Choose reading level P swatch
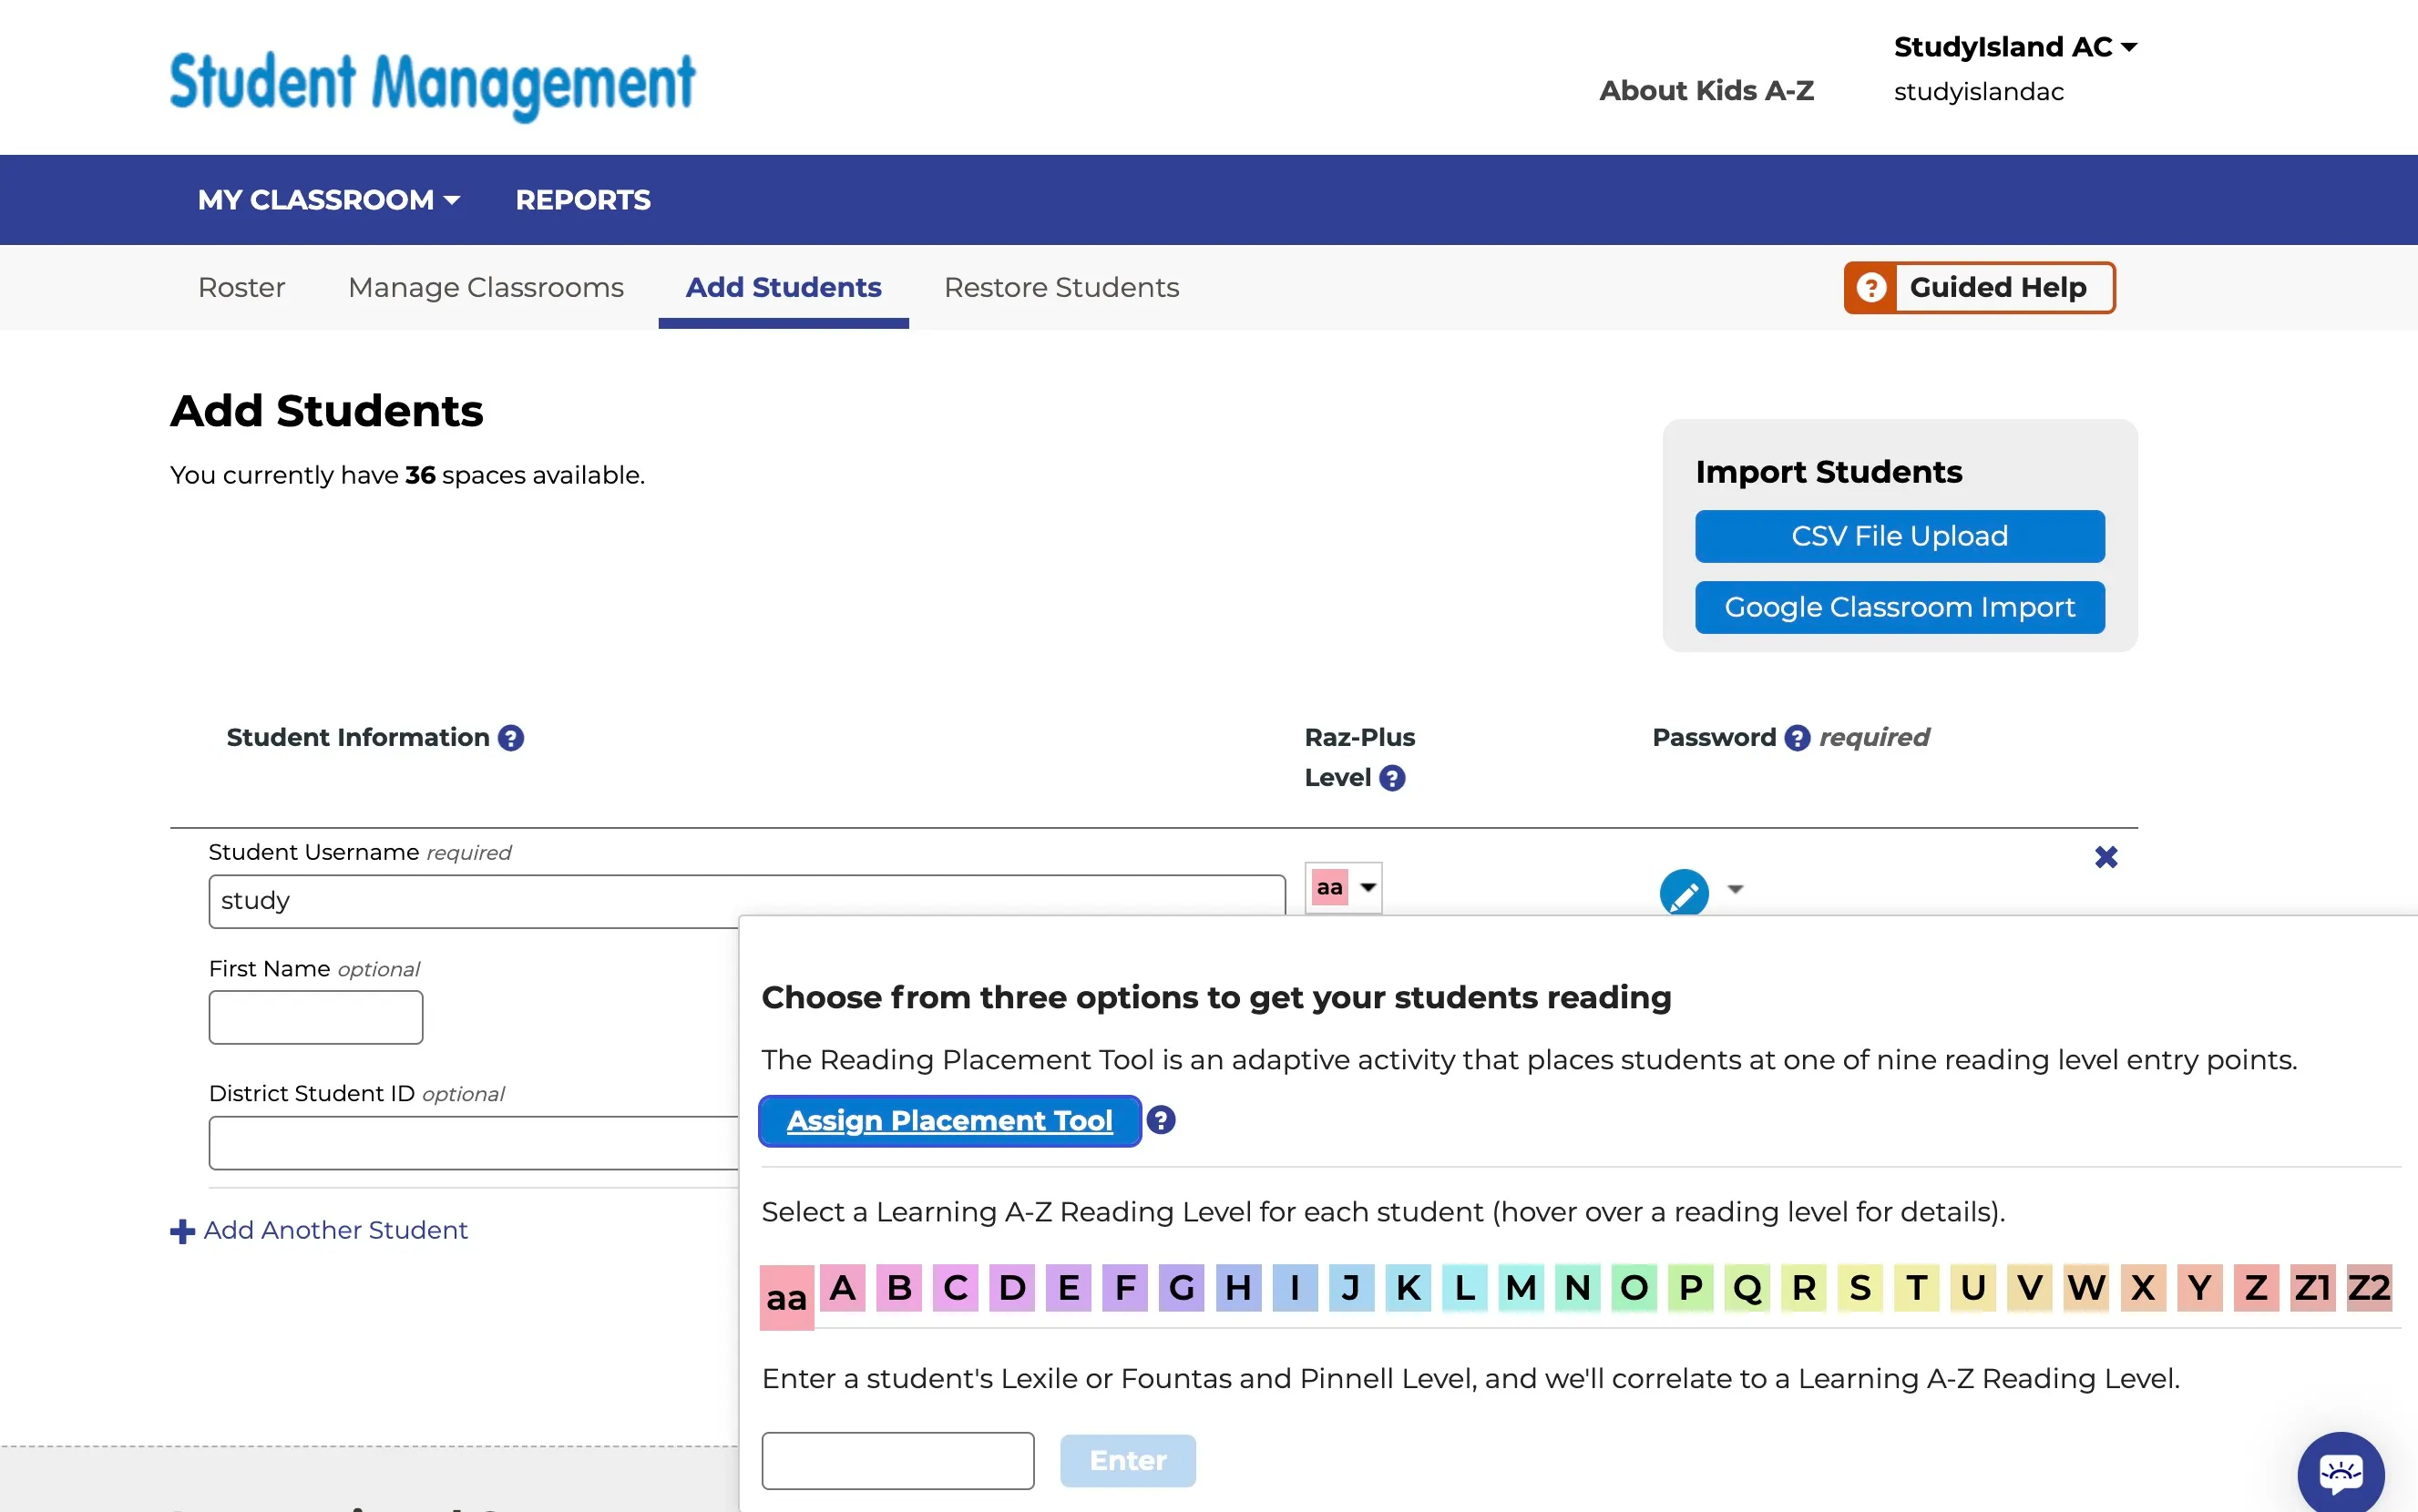 (1691, 1287)
